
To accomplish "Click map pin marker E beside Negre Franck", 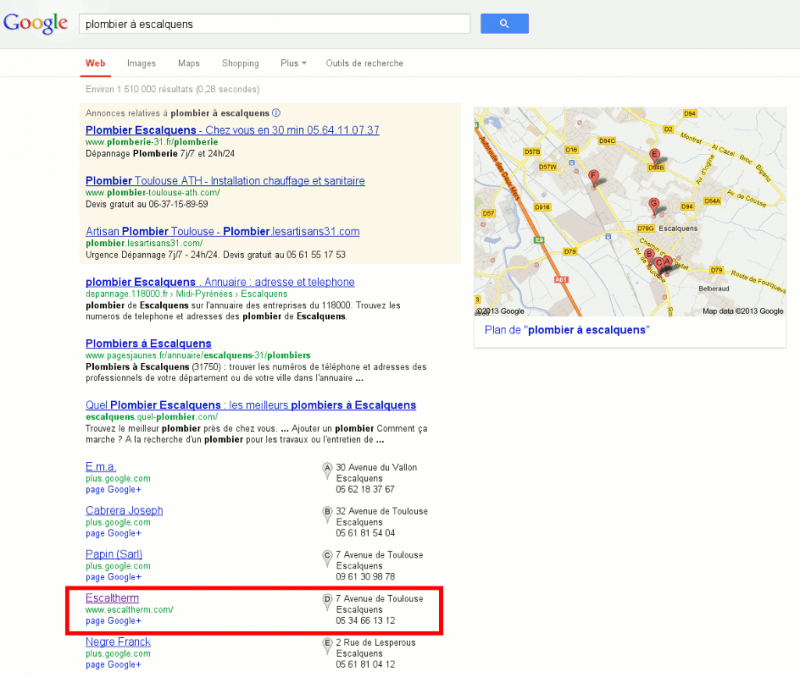I will coord(327,645).
